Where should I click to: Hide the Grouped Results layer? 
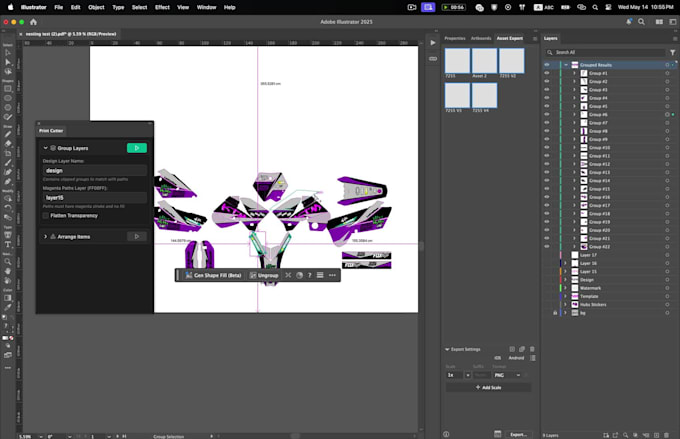pyautogui.click(x=546, y=65)
